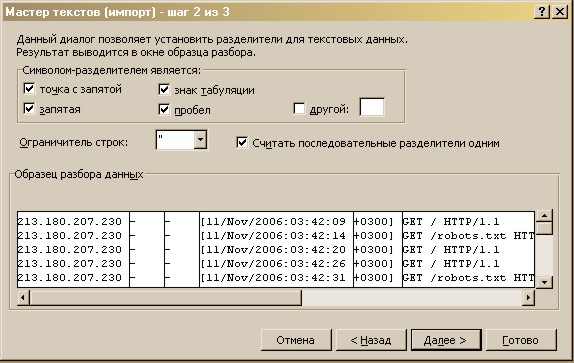This screenshot has width=574, height=363.
Task: Proceed with the "Далее >" button
Action: (x=446, y=340)
